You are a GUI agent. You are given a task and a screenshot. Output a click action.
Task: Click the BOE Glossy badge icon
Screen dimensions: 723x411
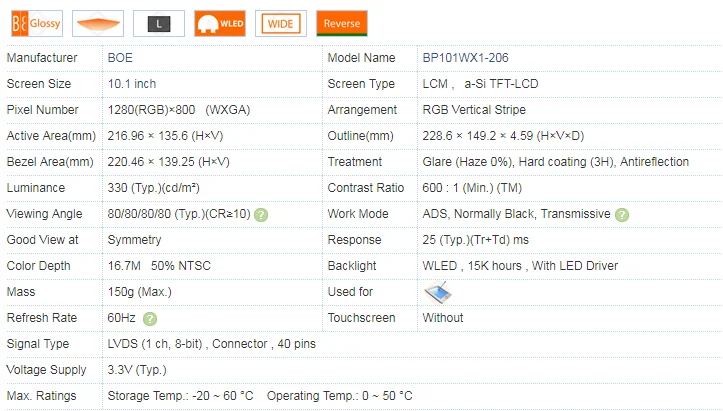(37, 24)
